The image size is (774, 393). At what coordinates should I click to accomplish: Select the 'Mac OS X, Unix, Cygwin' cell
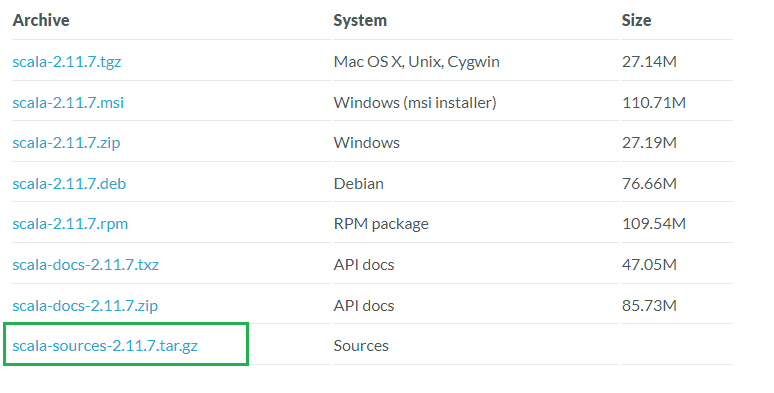[417, 62]
